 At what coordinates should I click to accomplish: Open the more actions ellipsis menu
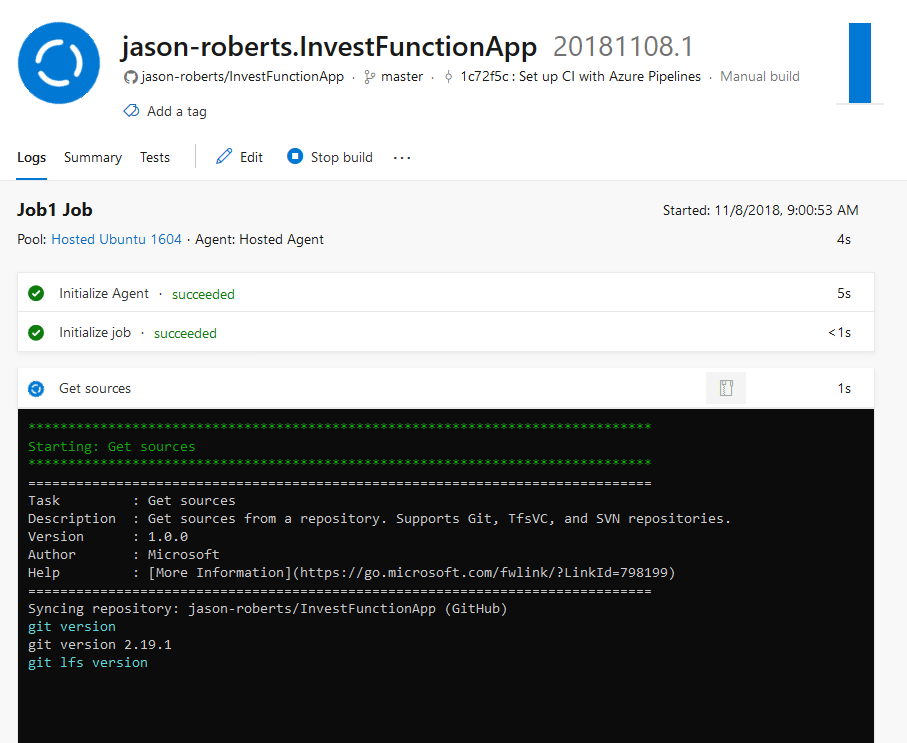point(401,157)
